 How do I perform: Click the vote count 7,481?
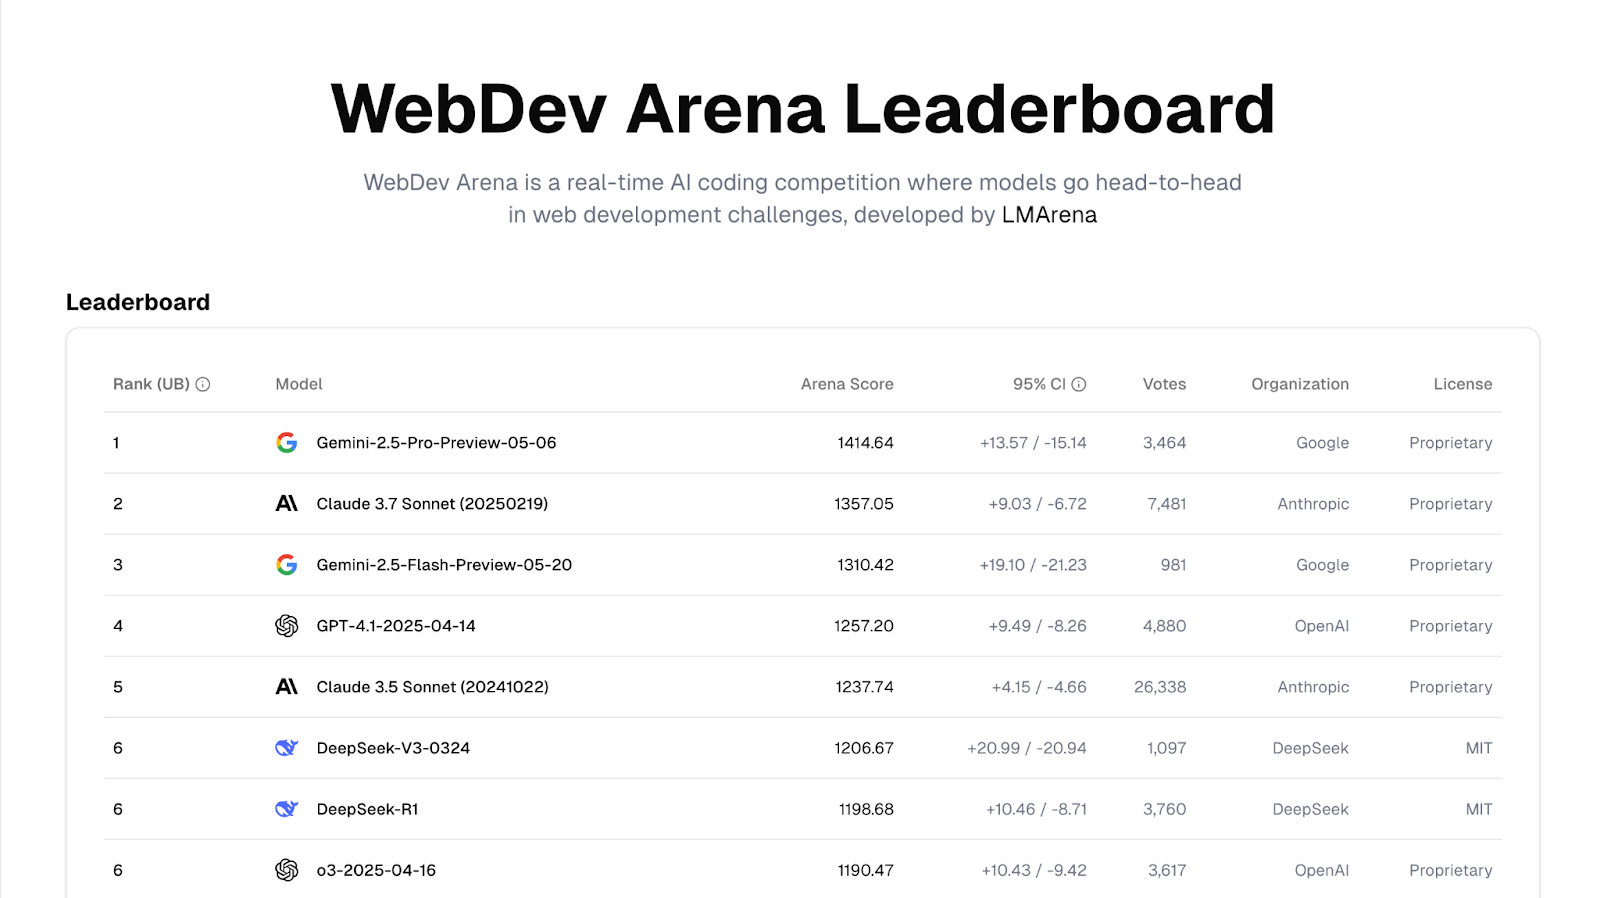pyautogui.click(x=1167, y=504)
